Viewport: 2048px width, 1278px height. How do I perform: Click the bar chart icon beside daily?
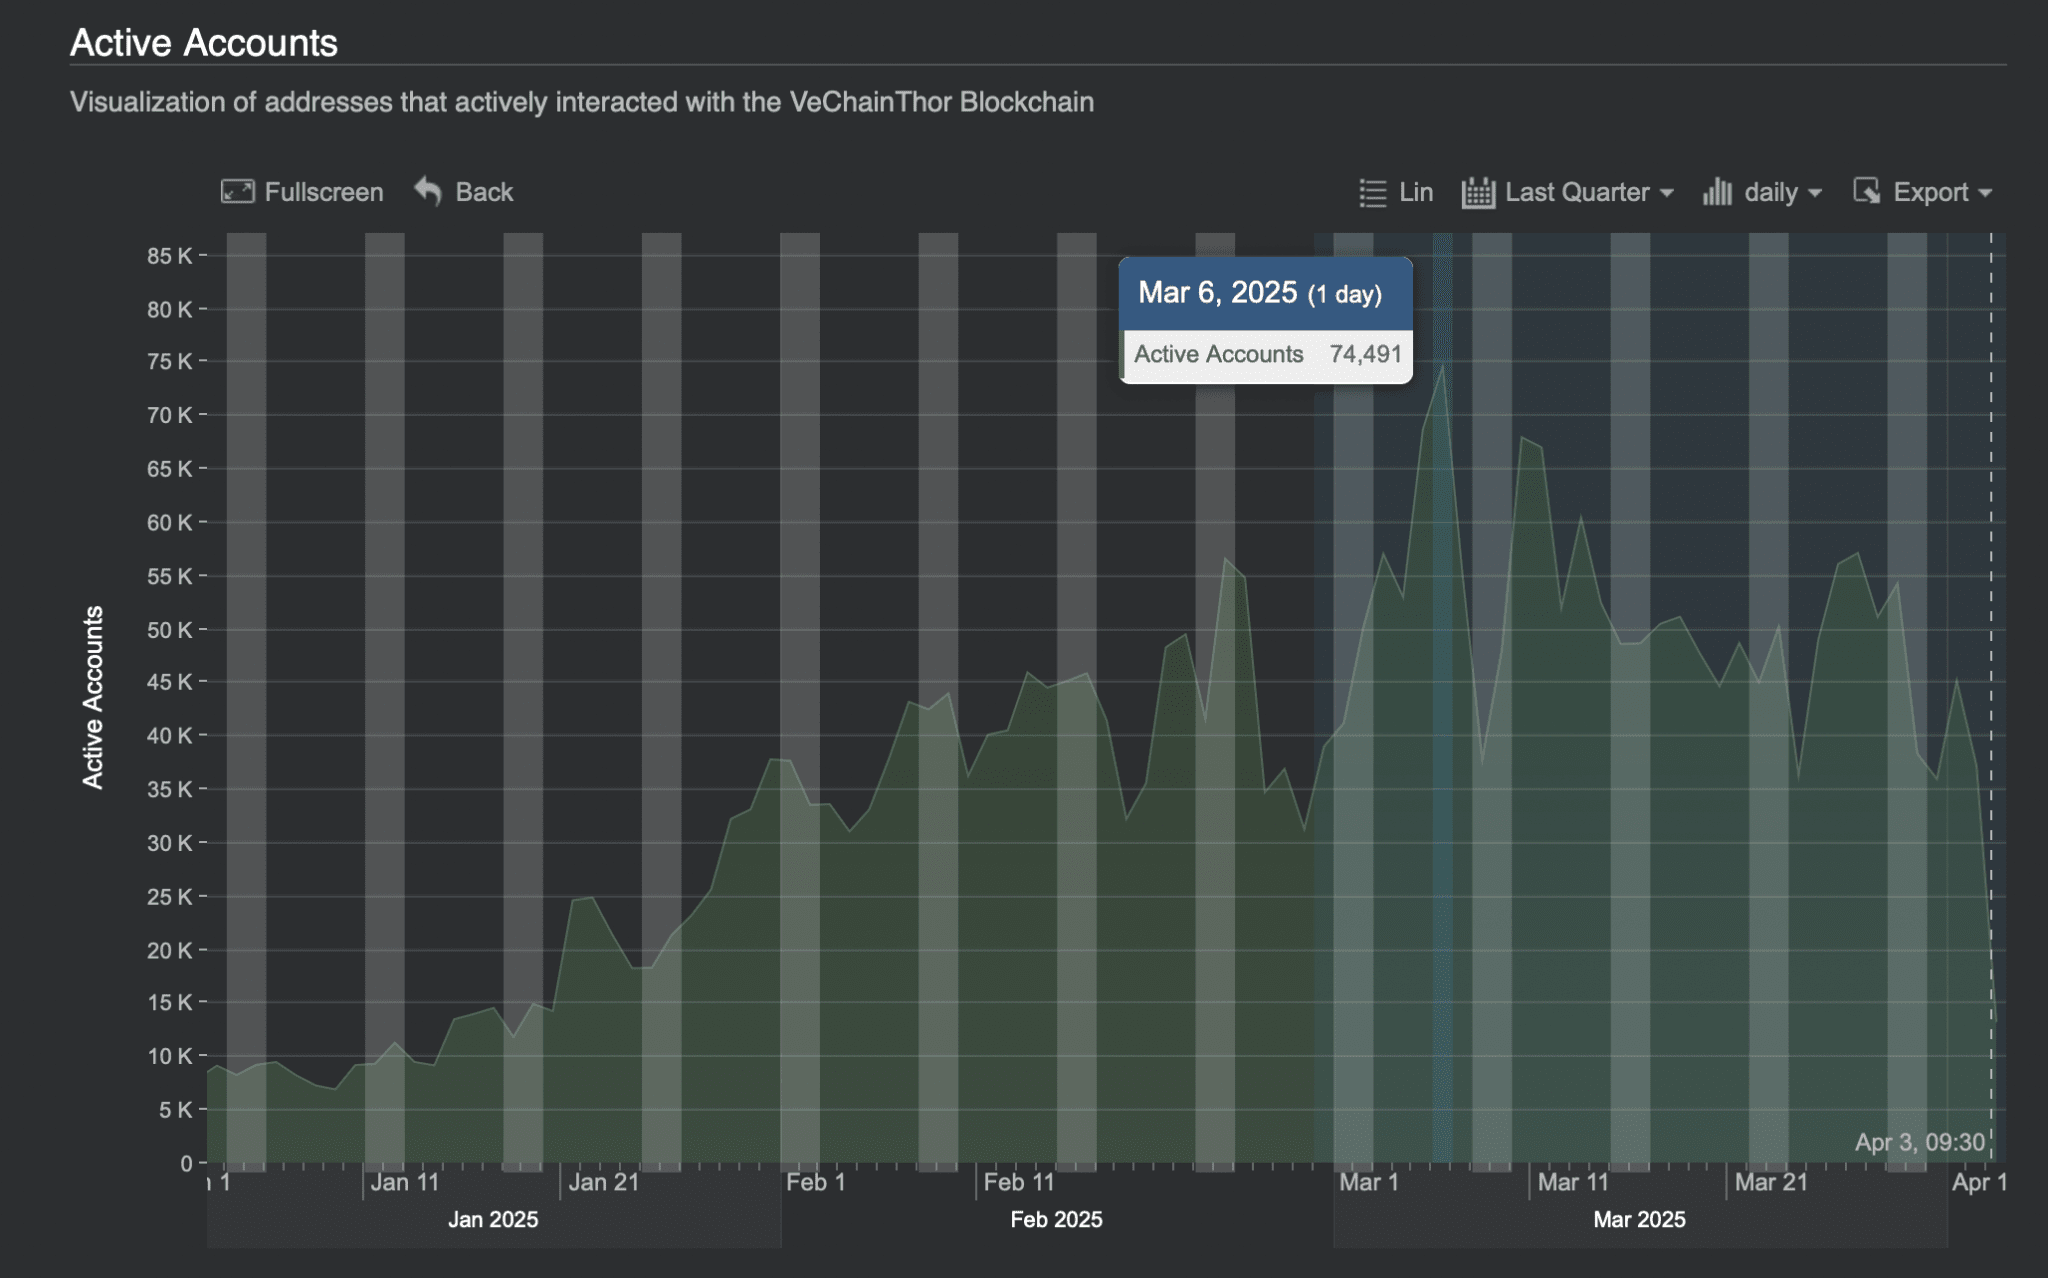pyautogui.click(x=1717, y=191)
